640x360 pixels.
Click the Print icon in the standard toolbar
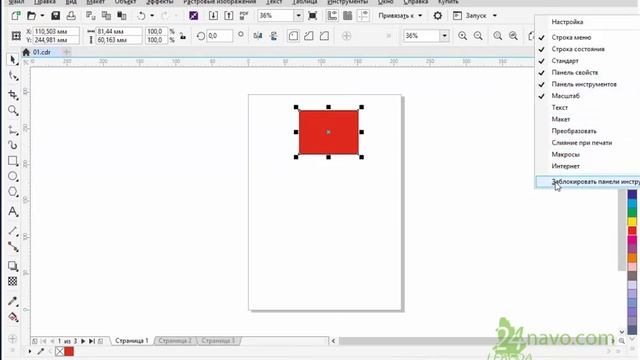(71, 16)
